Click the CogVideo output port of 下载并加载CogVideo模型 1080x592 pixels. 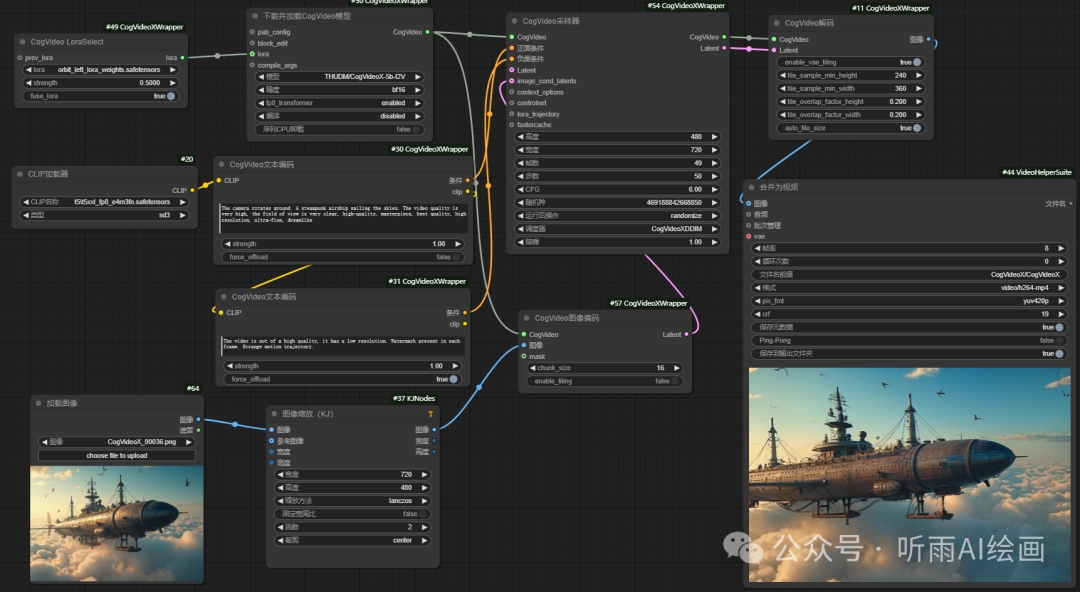pos(428,32)
